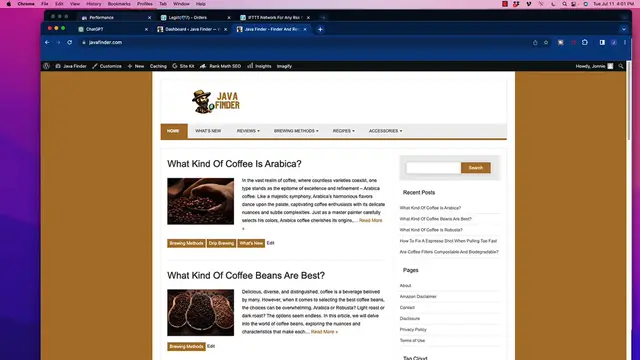Open a new tab with the plus button

click(320, 29)
